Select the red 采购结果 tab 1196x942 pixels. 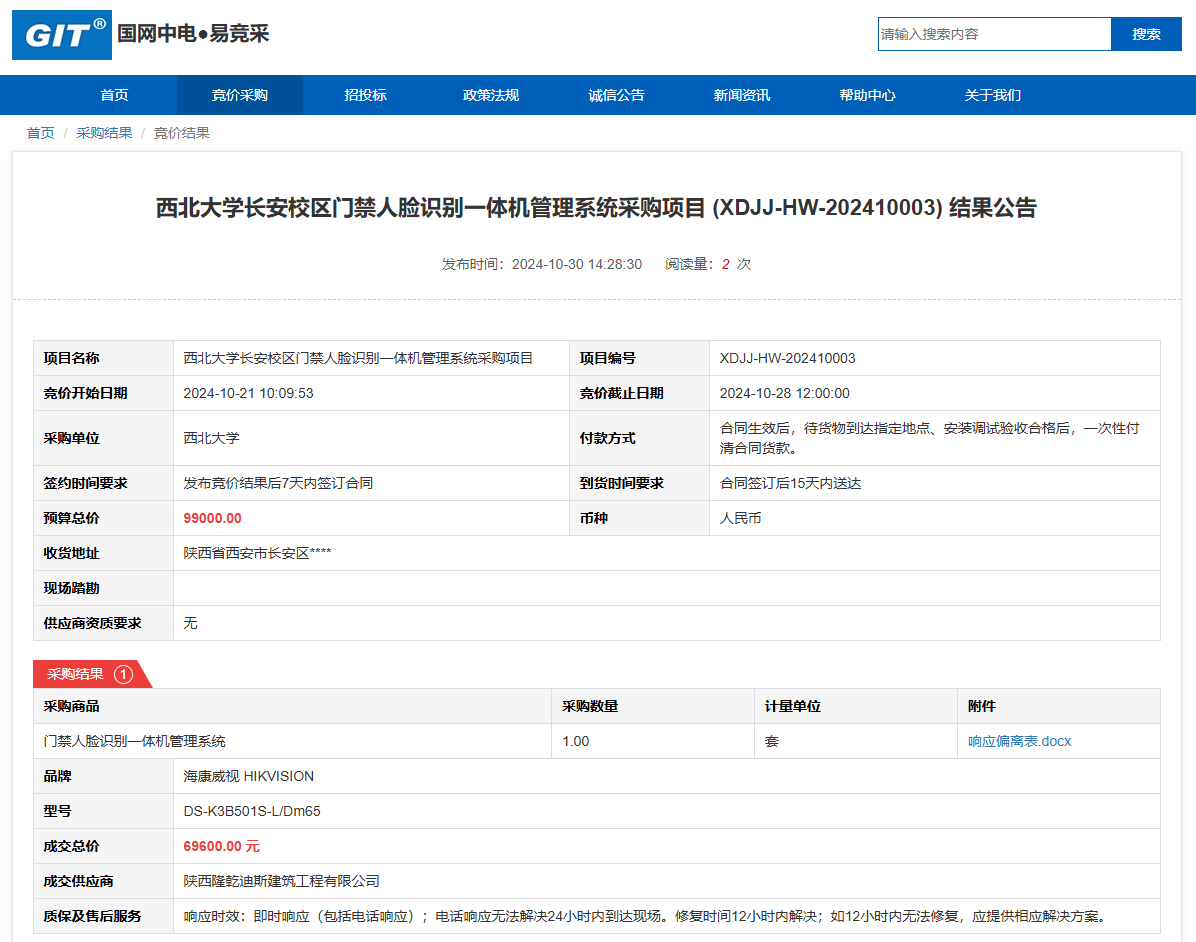[76, 674]
